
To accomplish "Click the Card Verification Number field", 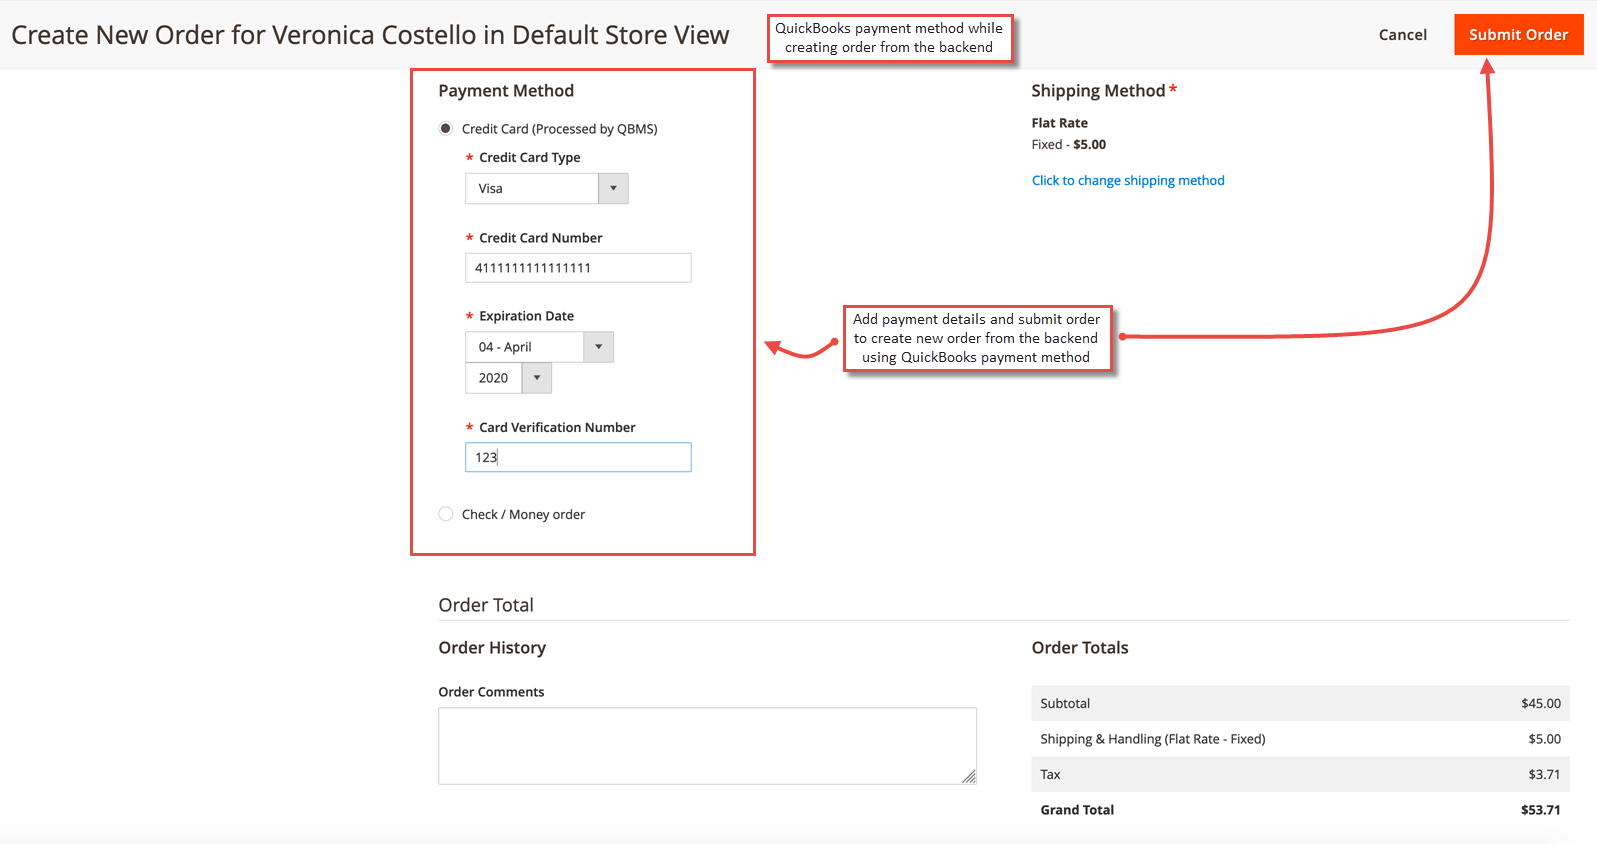I will coord(578,457).
